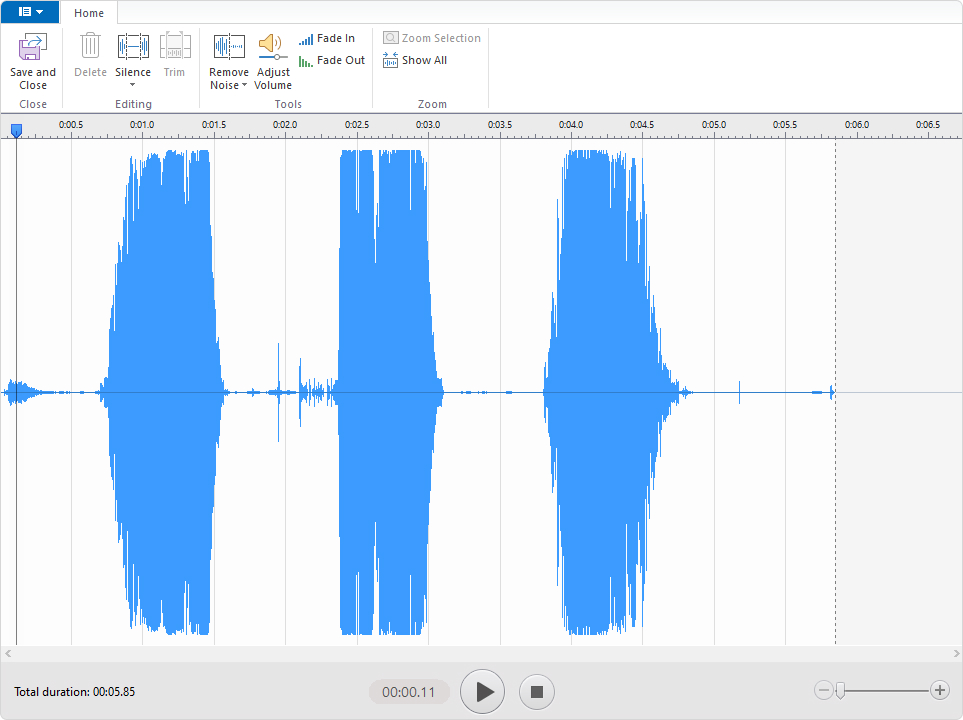
Task: Click the Silence waveform icon
Action: [133, 47]
